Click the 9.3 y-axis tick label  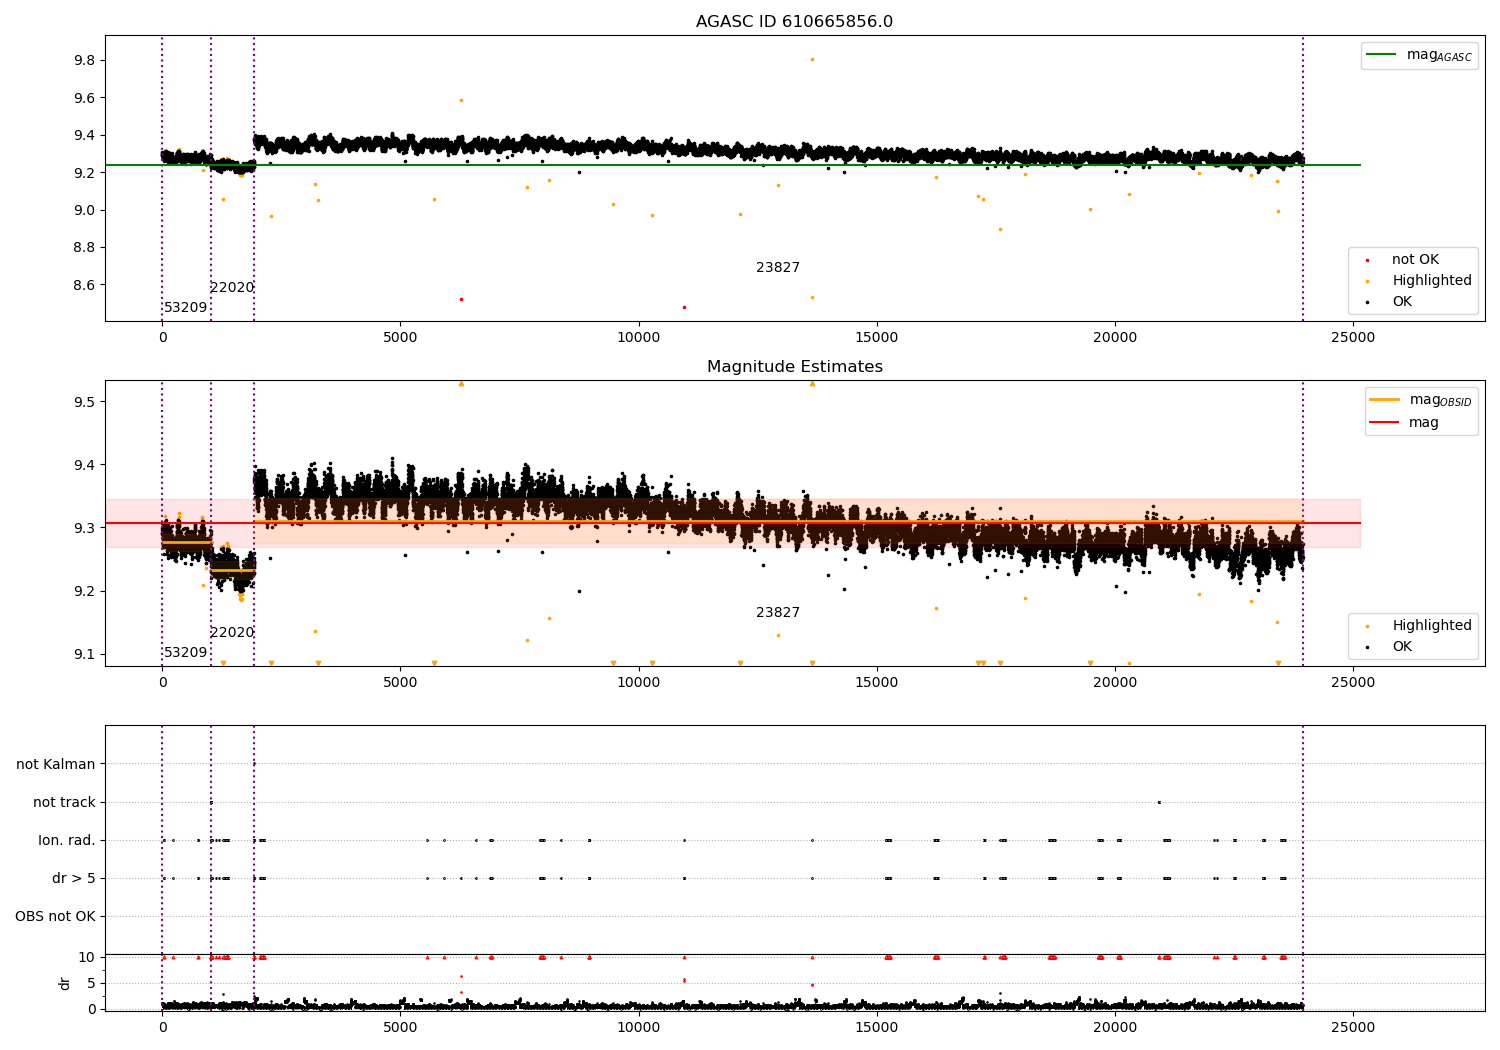point(84,529)
